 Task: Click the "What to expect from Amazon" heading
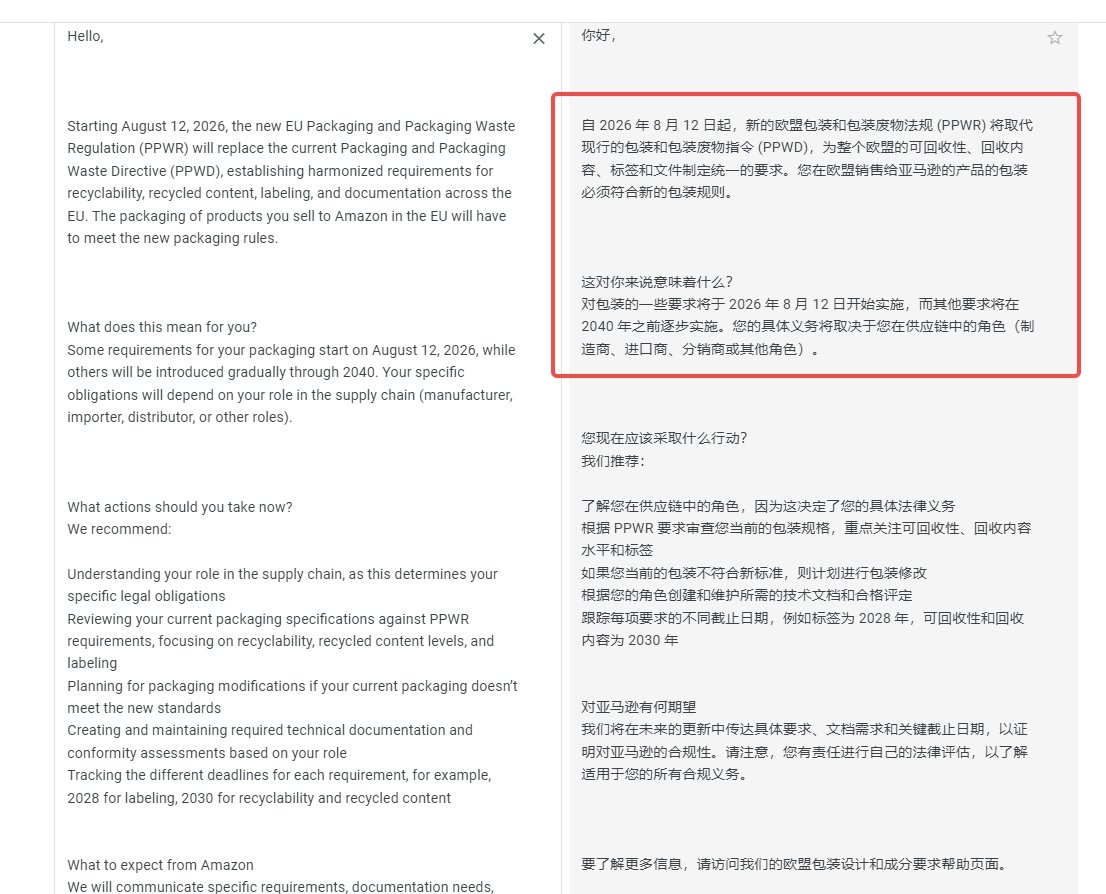160,865
